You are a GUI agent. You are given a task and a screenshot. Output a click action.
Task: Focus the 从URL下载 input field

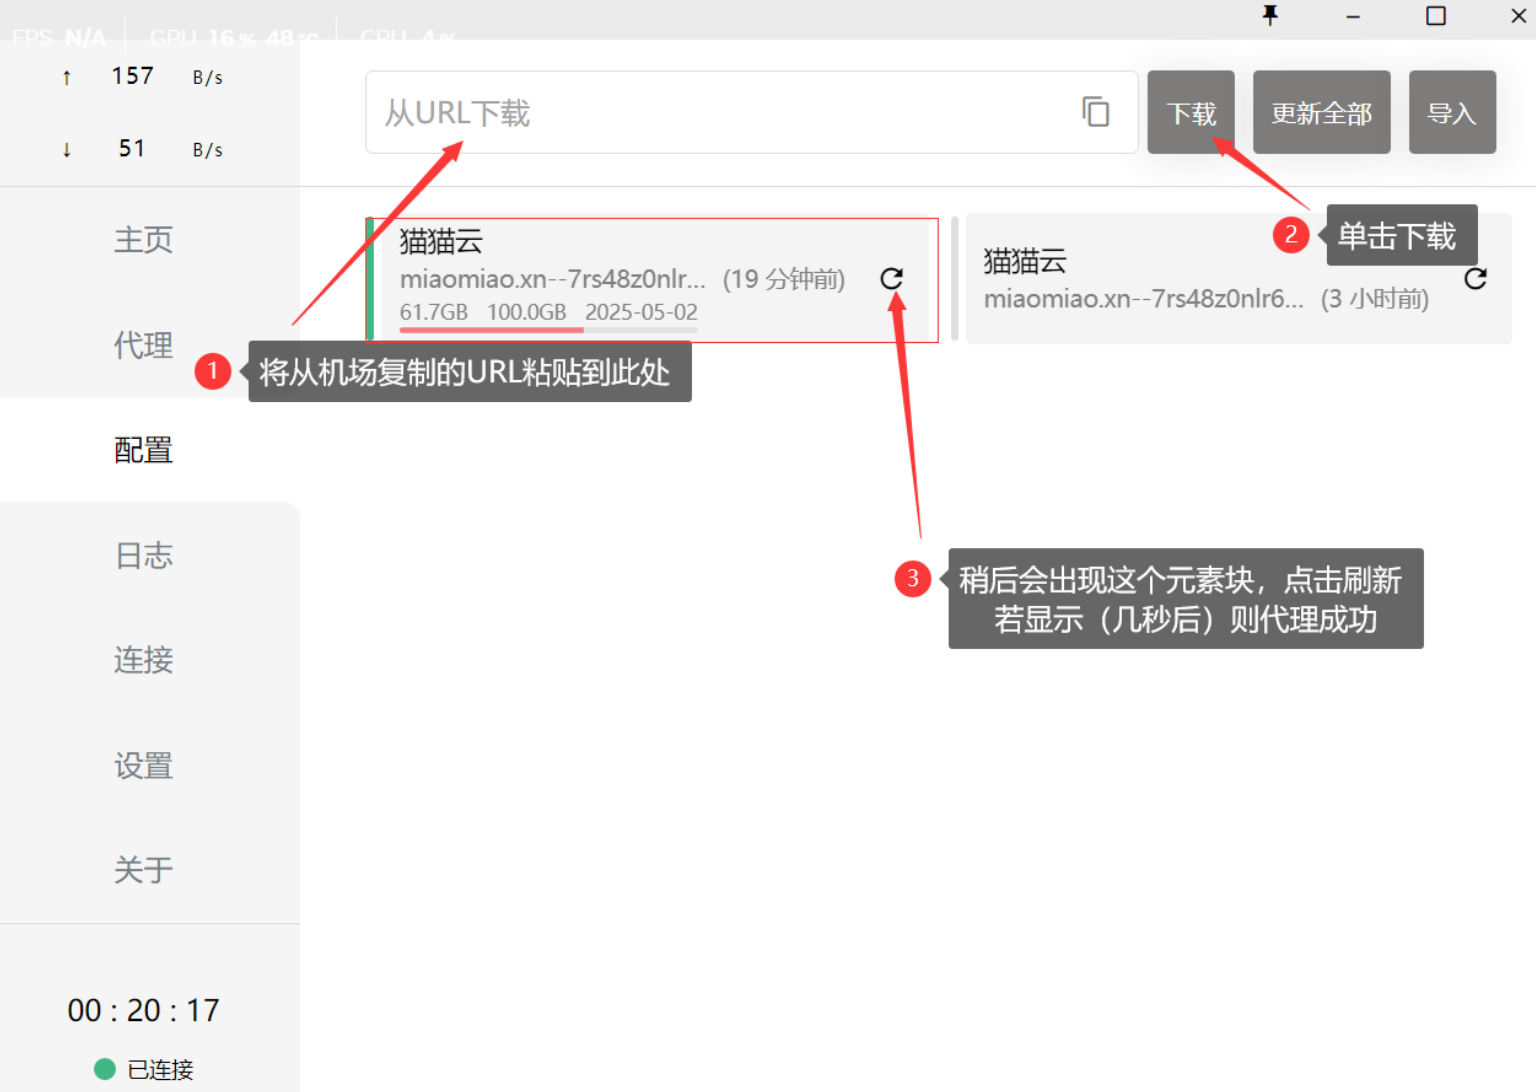point(720,113)
